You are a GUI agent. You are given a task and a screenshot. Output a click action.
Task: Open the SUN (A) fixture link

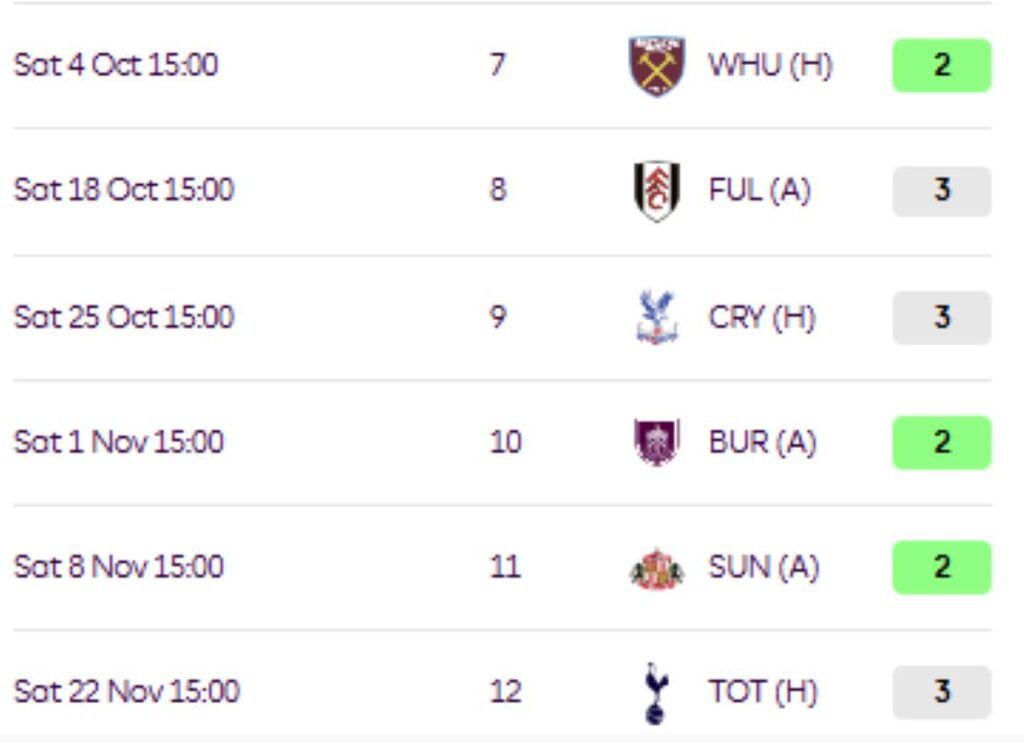(763, 567)
